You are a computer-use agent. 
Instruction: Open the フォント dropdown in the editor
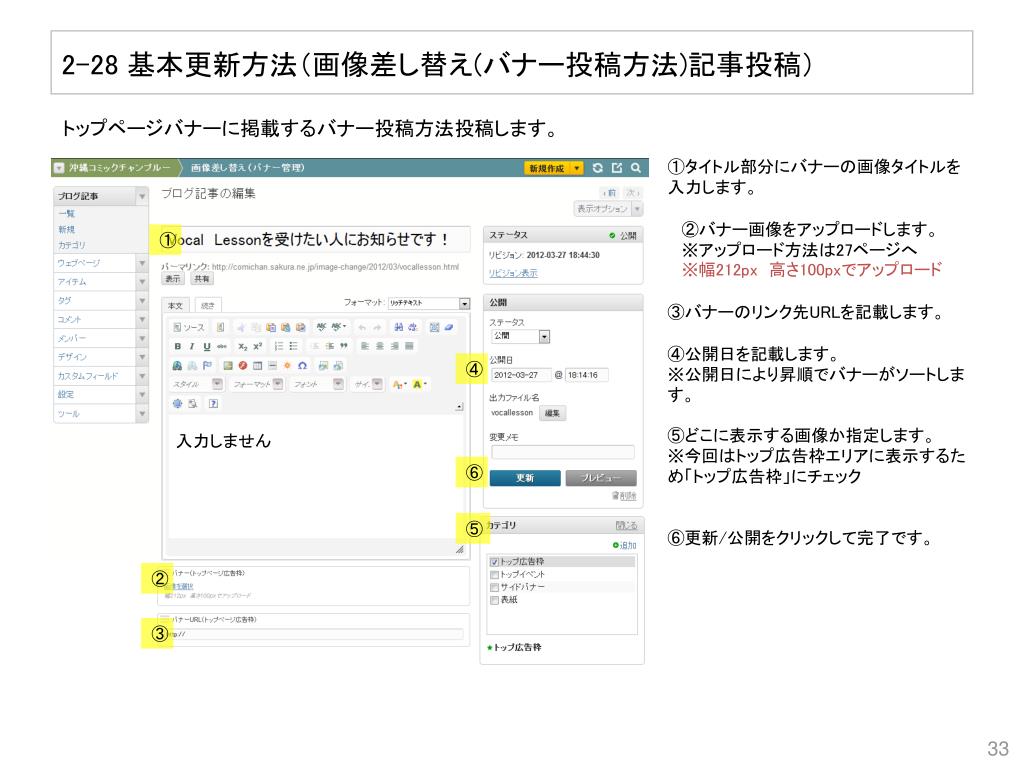click(x=317, y=385)
